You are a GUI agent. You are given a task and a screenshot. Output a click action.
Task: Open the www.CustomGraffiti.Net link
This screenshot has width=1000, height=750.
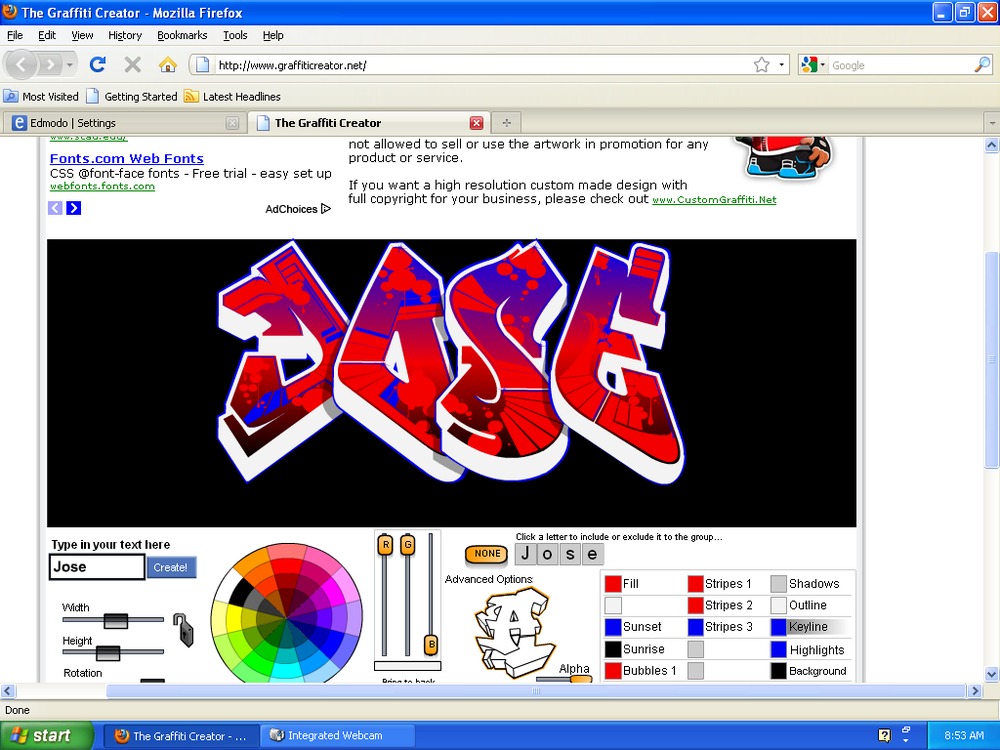(714, 200)
